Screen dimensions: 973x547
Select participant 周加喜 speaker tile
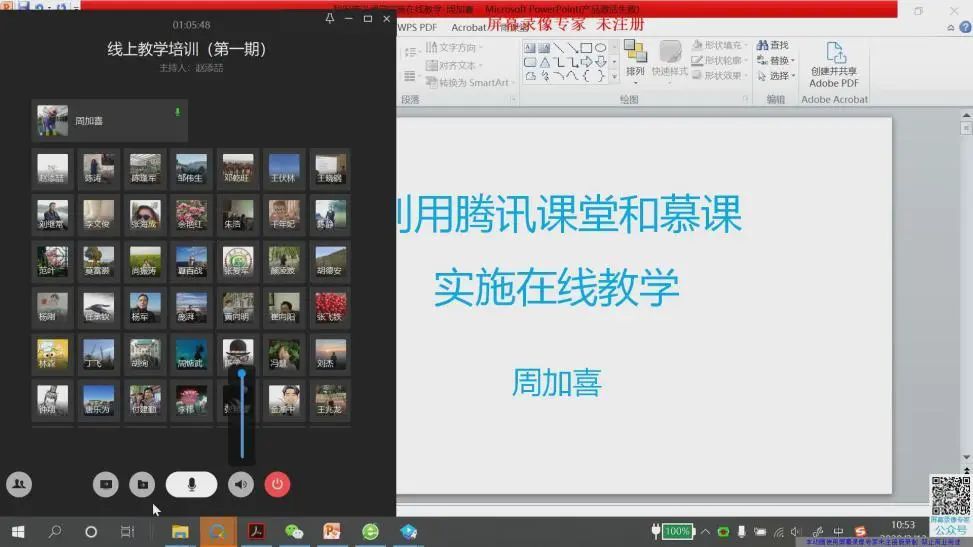coord(109,121)
